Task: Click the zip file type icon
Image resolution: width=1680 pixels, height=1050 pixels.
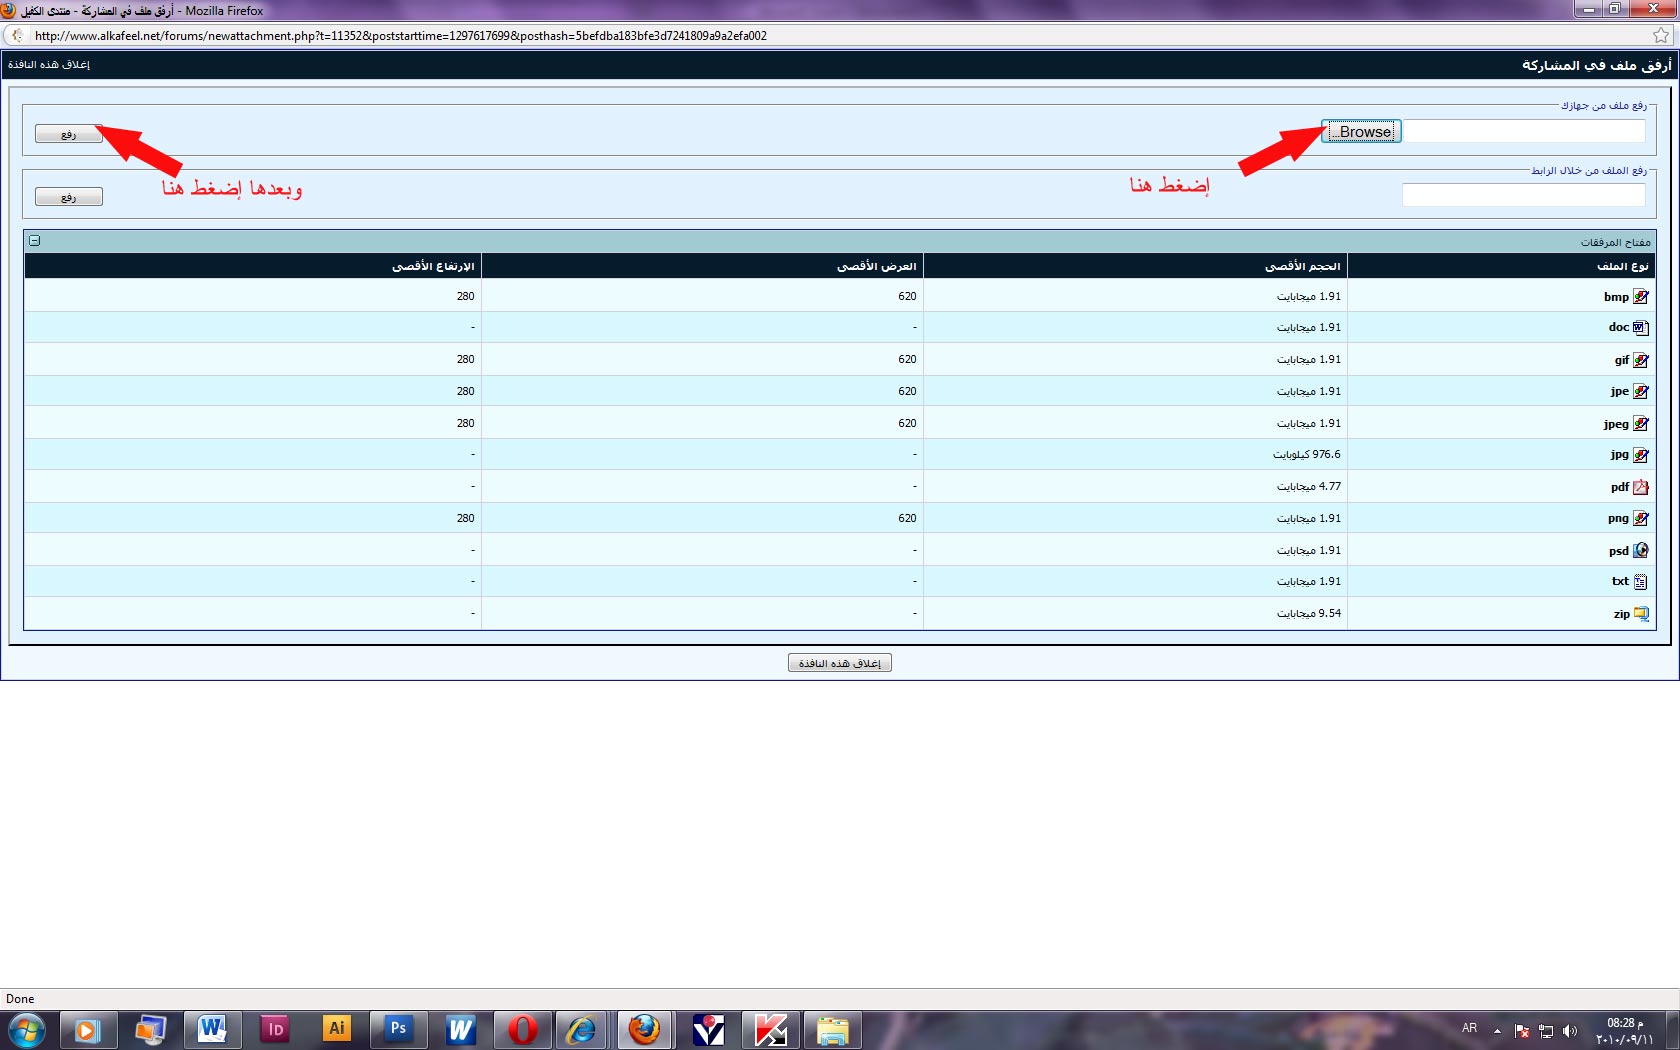Action: (x=1641, y=614)
